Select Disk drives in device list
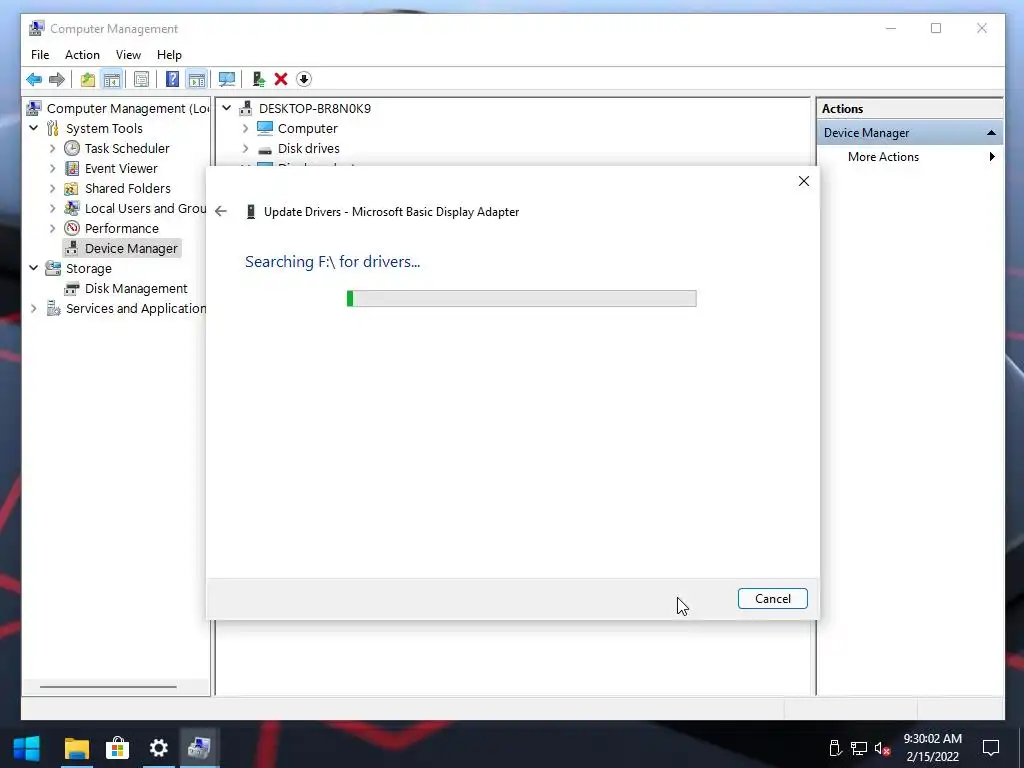This screenshot has width=1024, height=768. 308,148
